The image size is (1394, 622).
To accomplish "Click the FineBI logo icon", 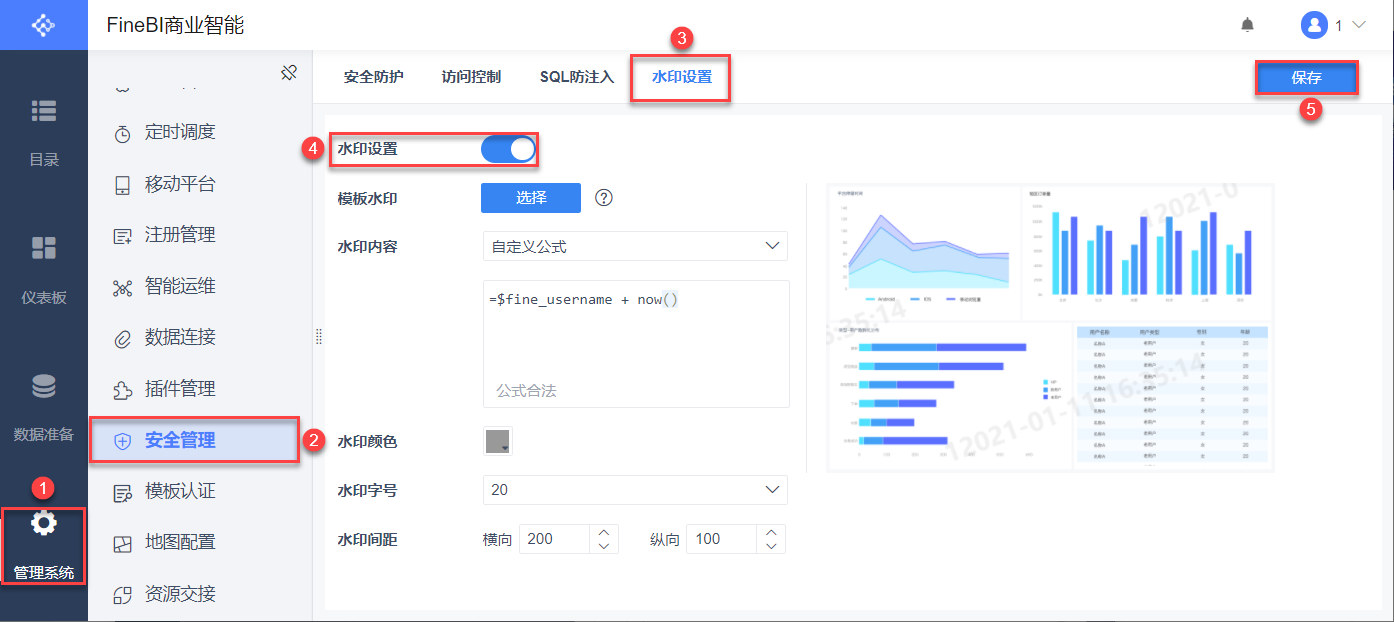I will pos(44,24).
